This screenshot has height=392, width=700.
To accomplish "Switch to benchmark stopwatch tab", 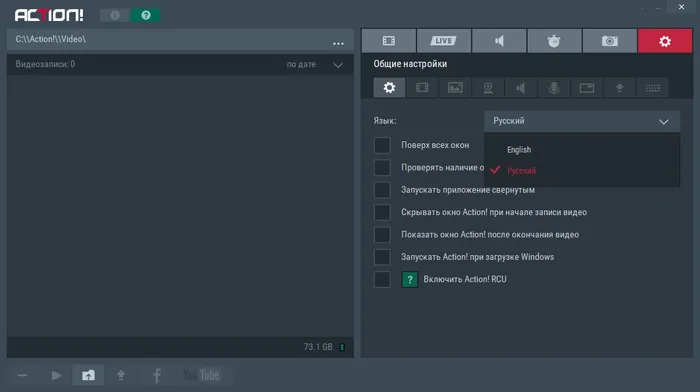I will 554,41.
